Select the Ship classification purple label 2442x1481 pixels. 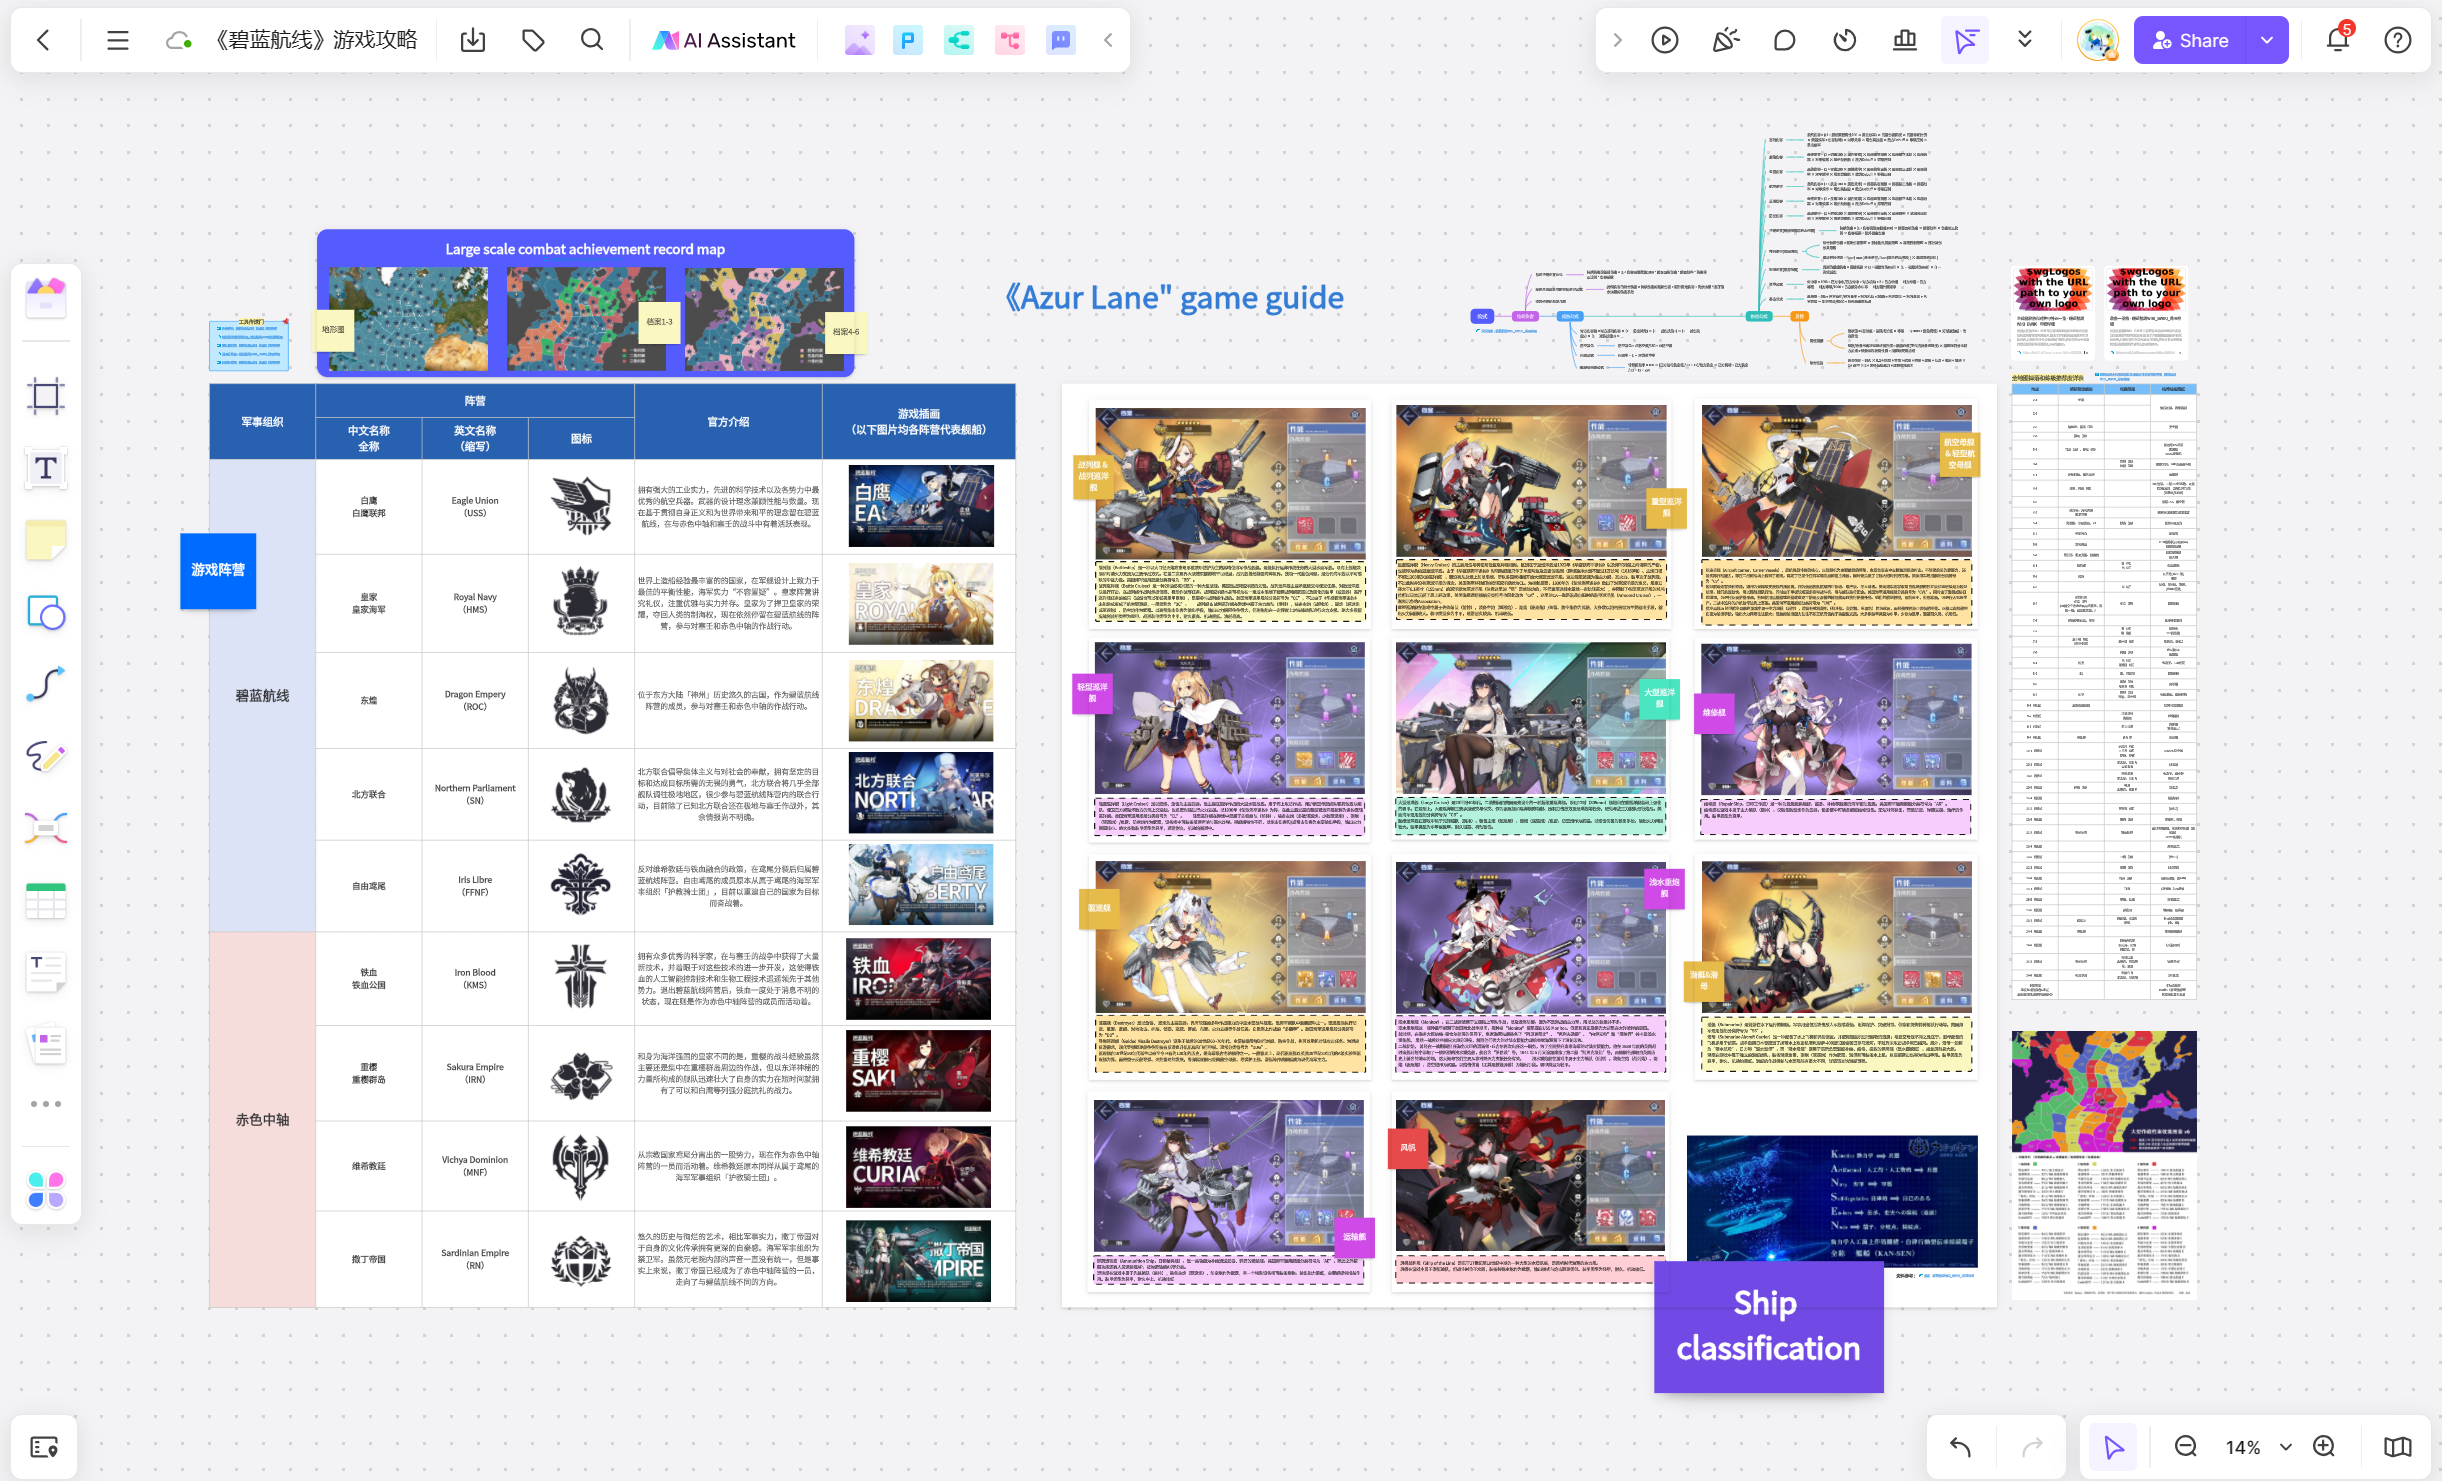(x=1768, y=1326)
